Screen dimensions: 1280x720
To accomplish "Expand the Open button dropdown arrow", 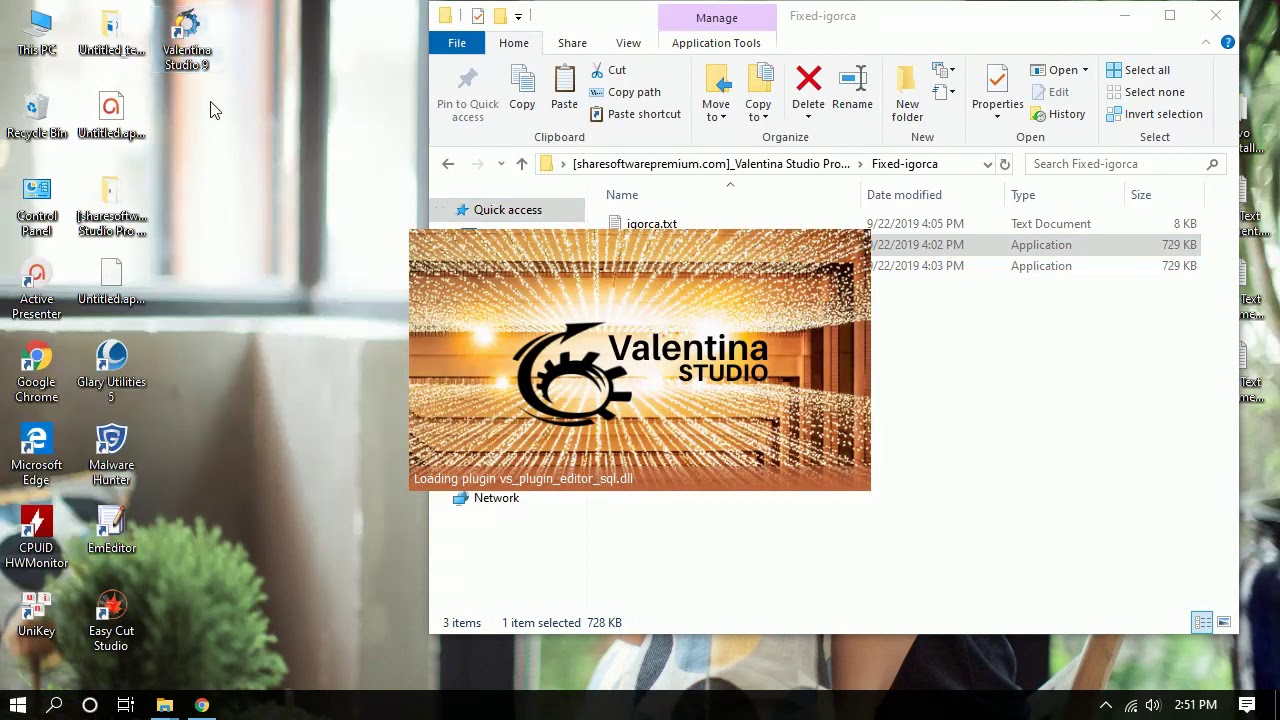I will coord(1085,70).
